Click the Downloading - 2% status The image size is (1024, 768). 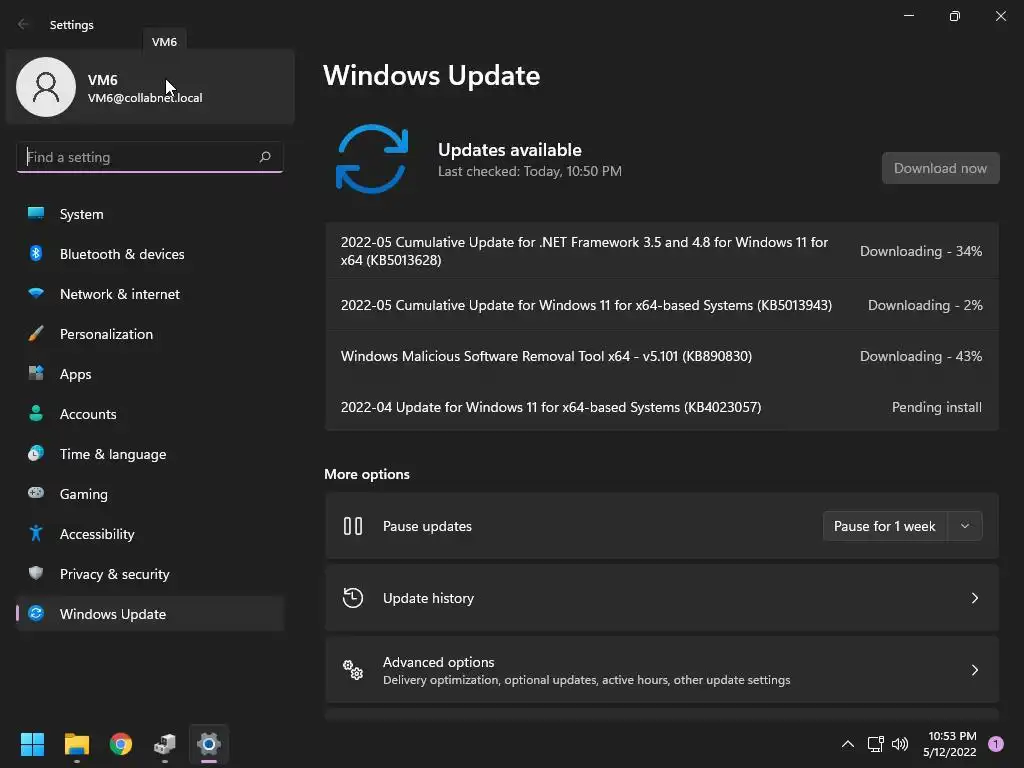click(x=925, y=305)
